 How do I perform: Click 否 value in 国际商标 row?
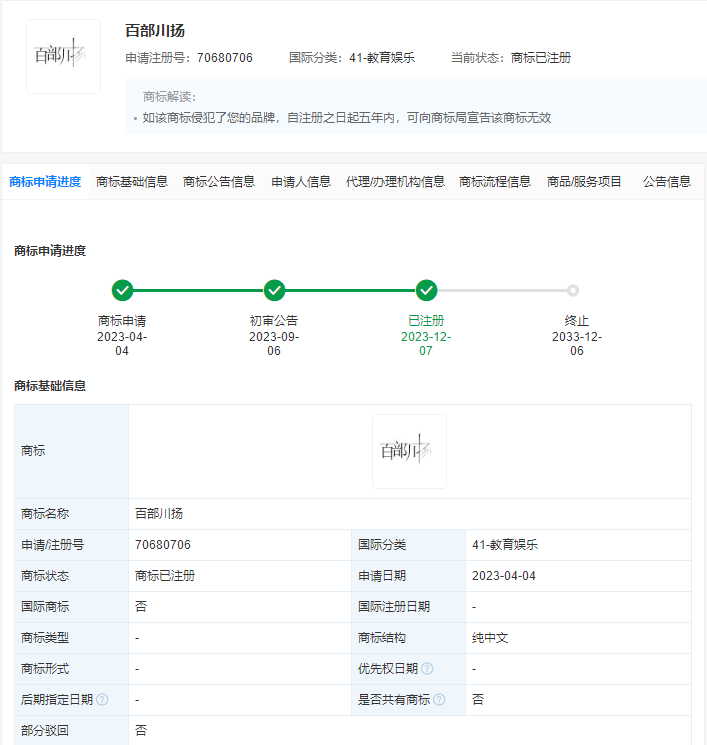coord(141,607)
